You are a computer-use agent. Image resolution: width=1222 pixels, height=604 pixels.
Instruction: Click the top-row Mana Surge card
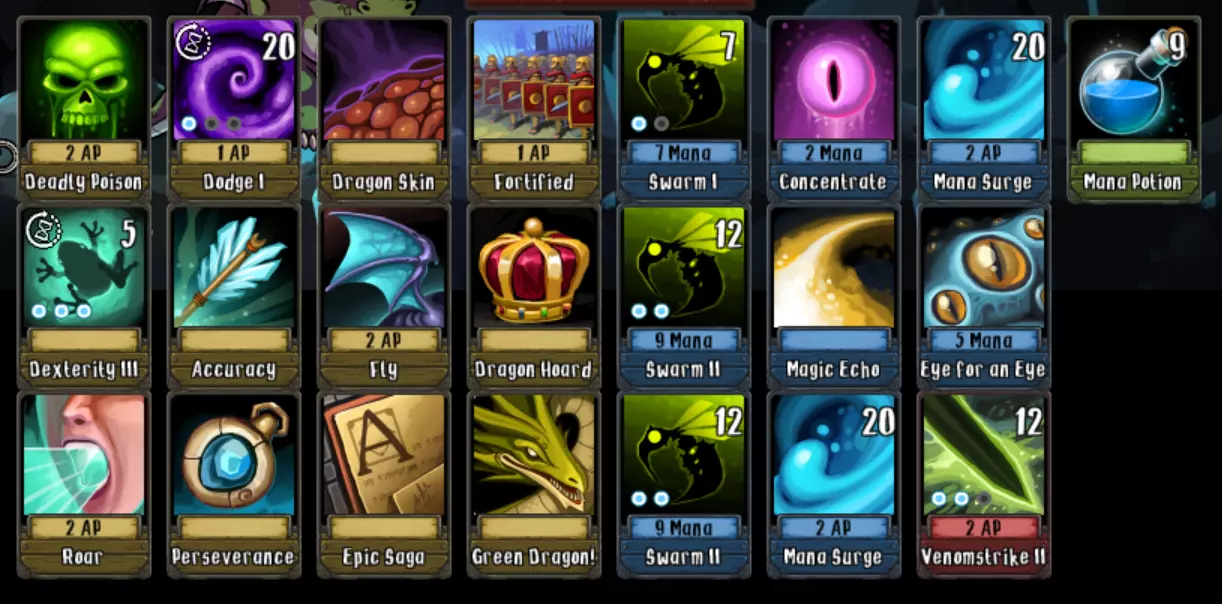tap(983, 109)
